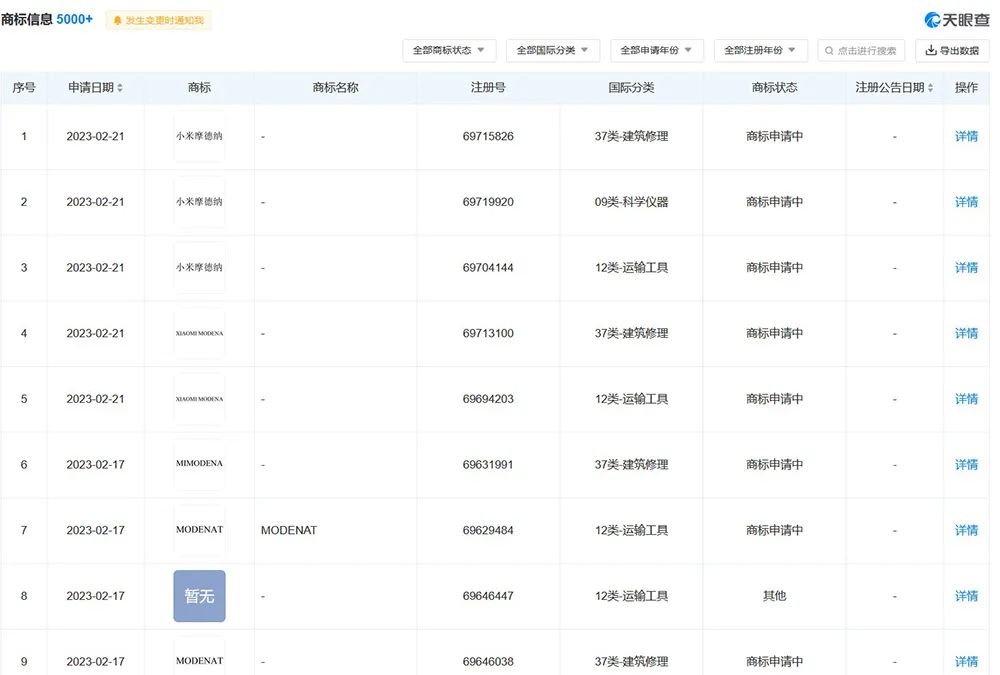
Task: Open 详情 for registration 69715826
Action: (x=966, y=136)
